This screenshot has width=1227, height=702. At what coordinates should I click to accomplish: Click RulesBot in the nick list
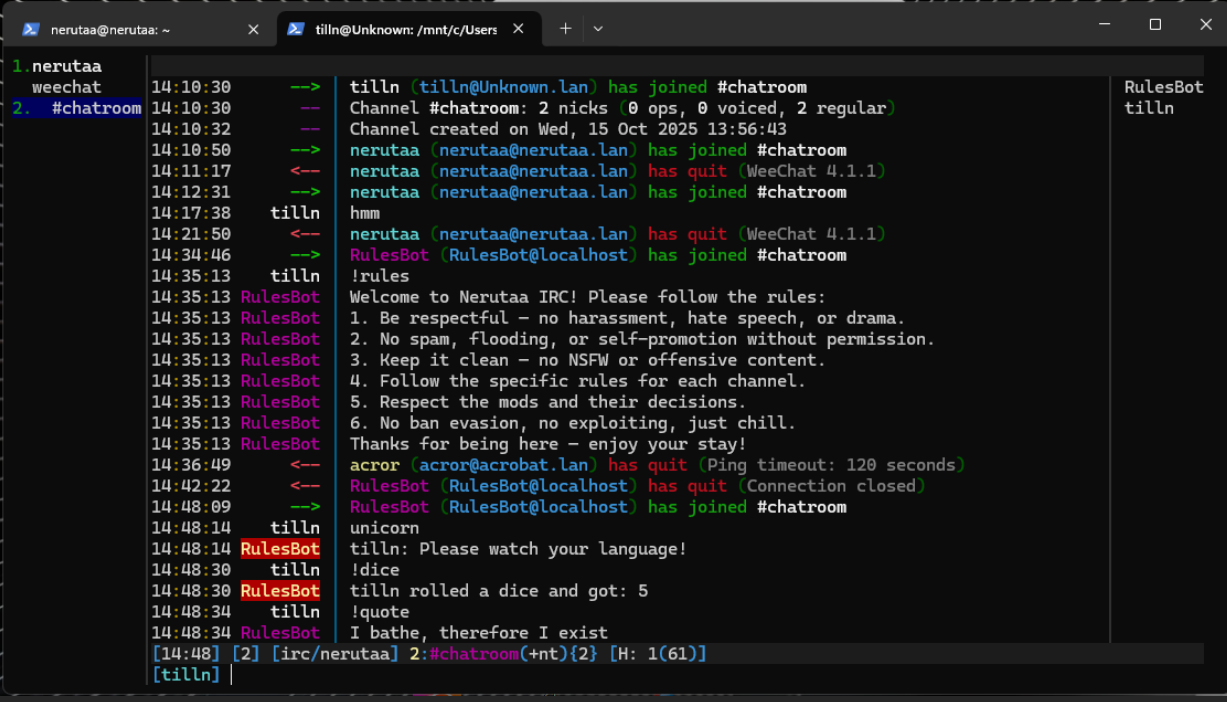1163,87
